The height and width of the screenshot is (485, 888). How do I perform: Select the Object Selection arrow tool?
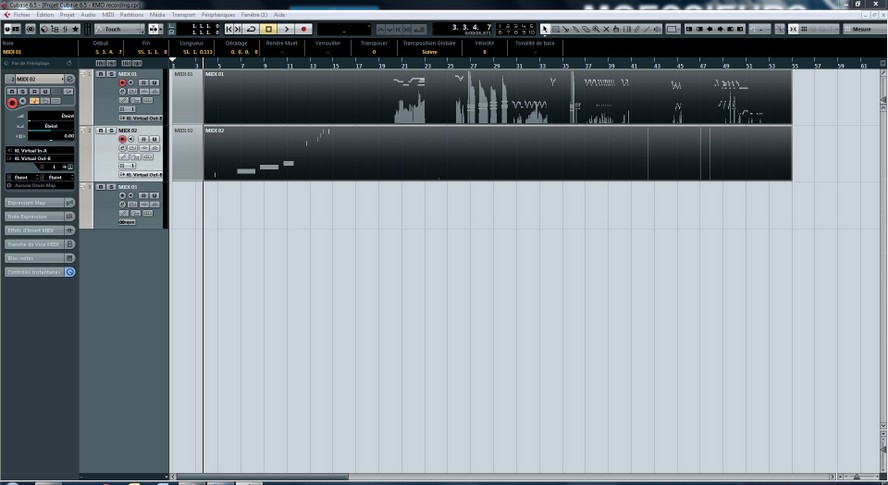click(545, 30)
